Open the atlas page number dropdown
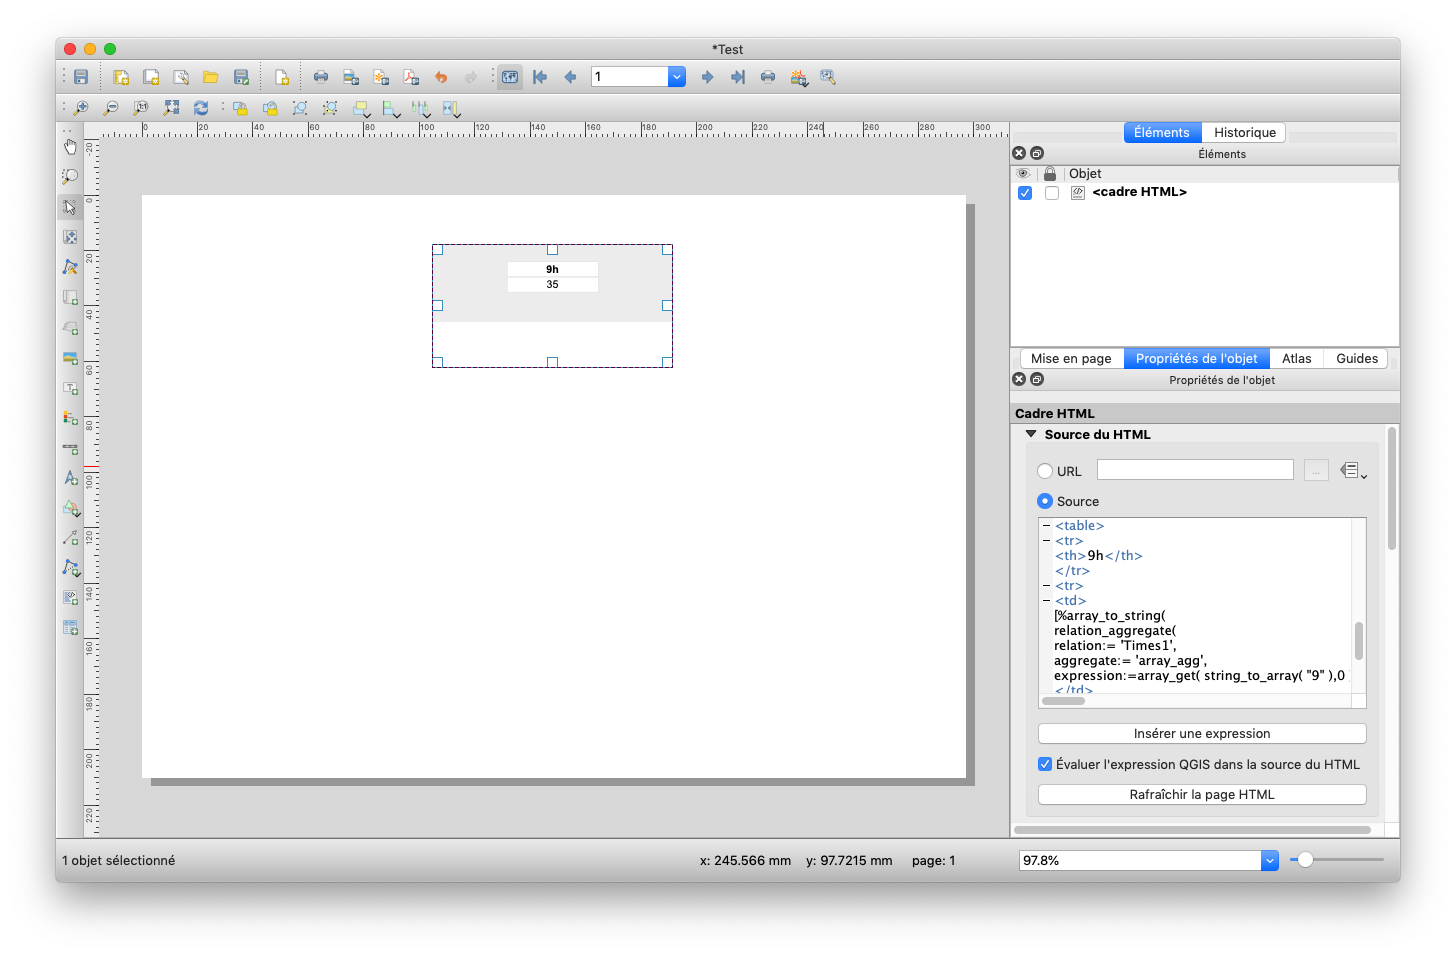1456x956 pixels. point(677,77)
